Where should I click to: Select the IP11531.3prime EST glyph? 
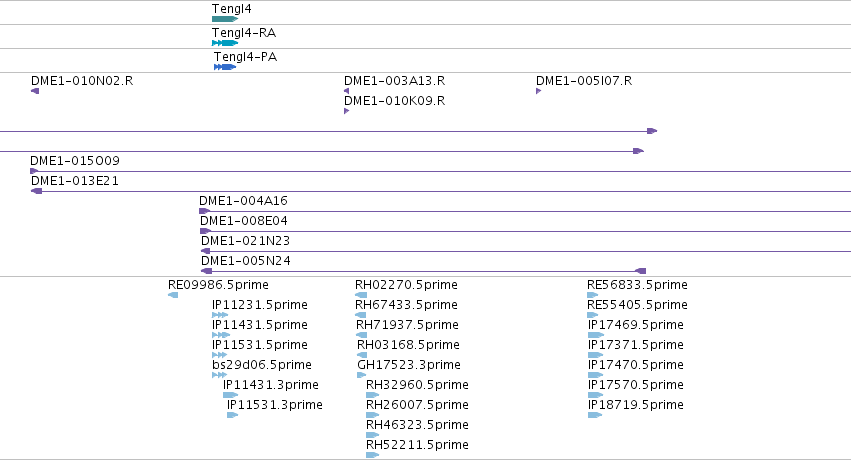[x=232, y=414]
